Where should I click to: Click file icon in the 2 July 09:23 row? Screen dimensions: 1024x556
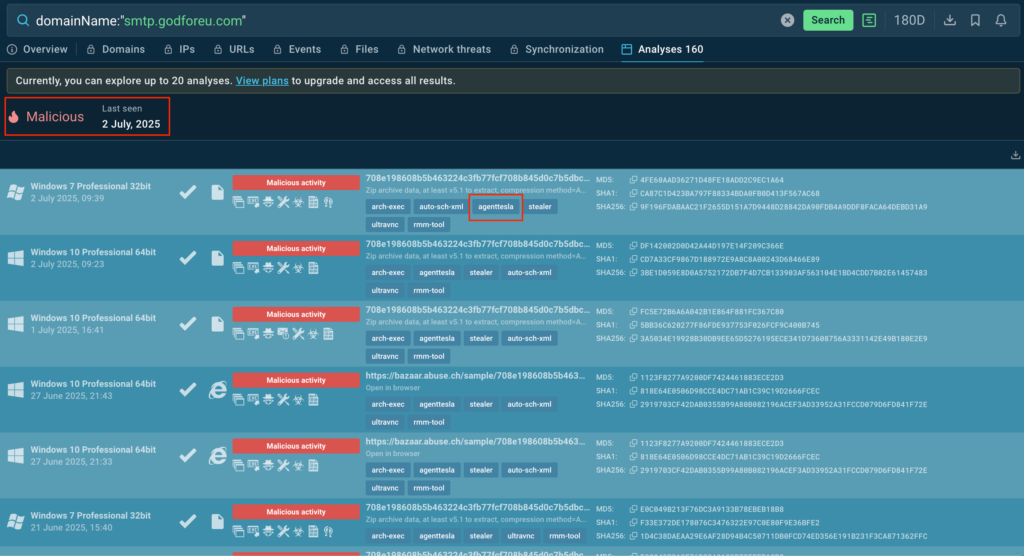(217, 258)
